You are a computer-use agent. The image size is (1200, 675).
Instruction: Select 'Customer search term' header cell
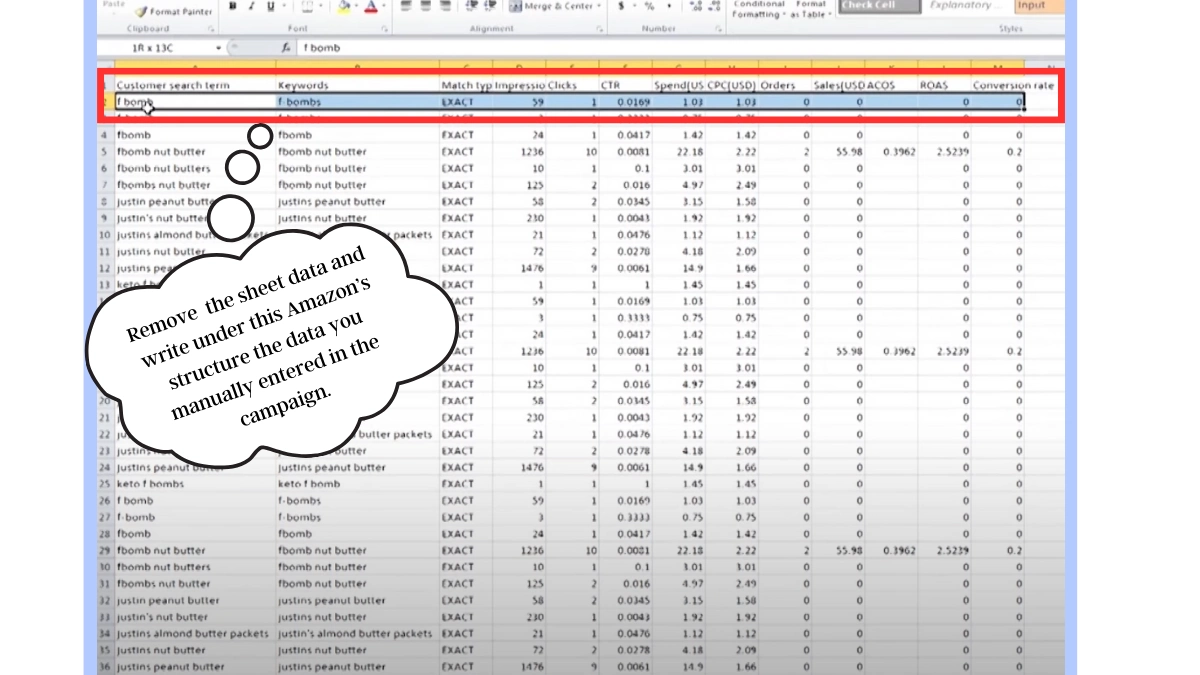click(x=195, y=86)
